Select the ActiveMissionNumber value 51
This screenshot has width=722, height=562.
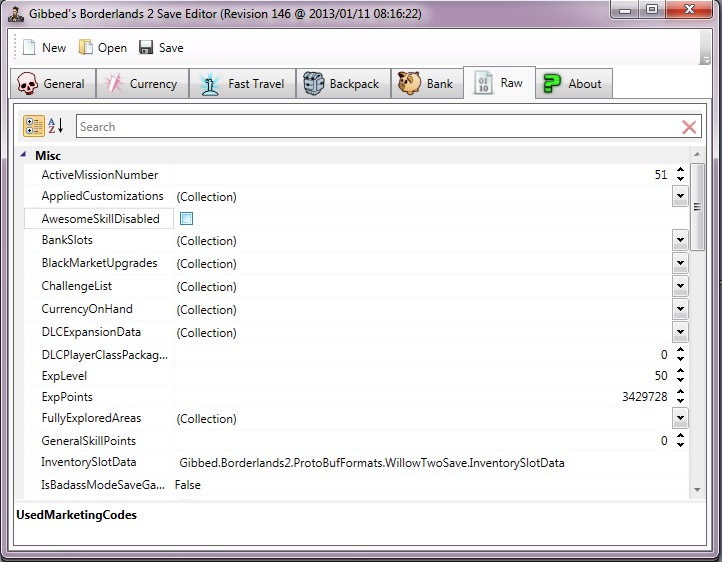coord(661,174)
